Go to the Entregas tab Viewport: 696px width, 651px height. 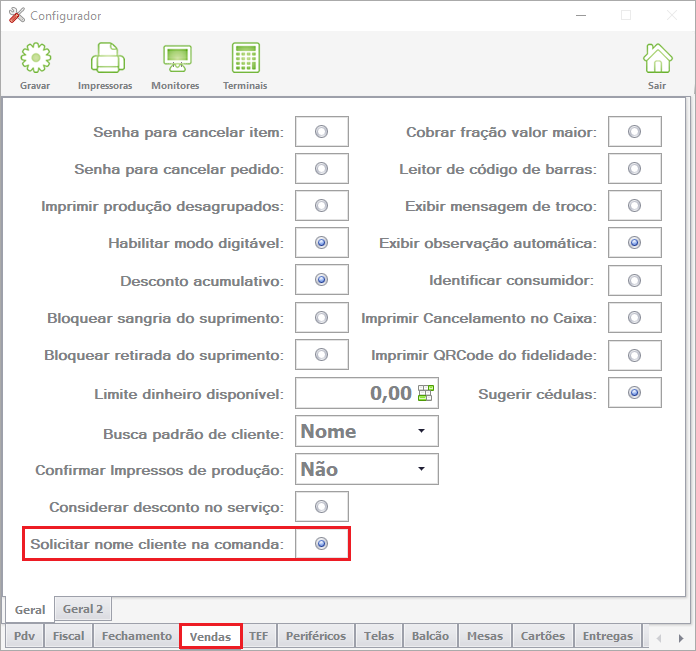click(608, 636)
